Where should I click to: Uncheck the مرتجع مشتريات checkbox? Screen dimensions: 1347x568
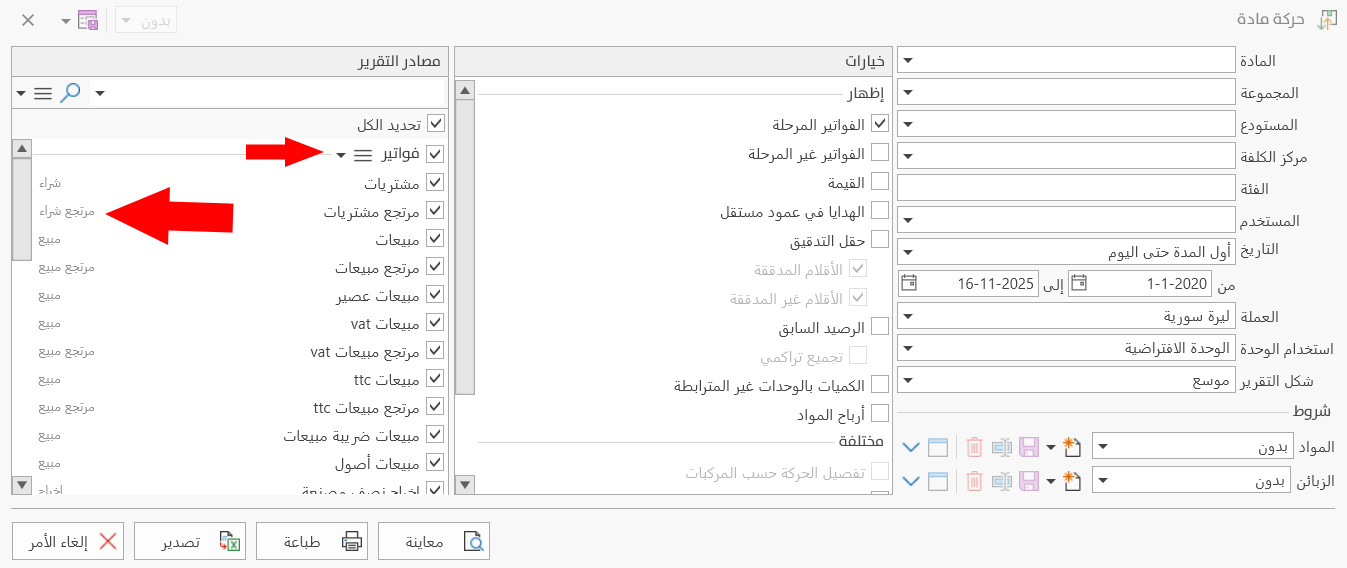pos(435,212)
